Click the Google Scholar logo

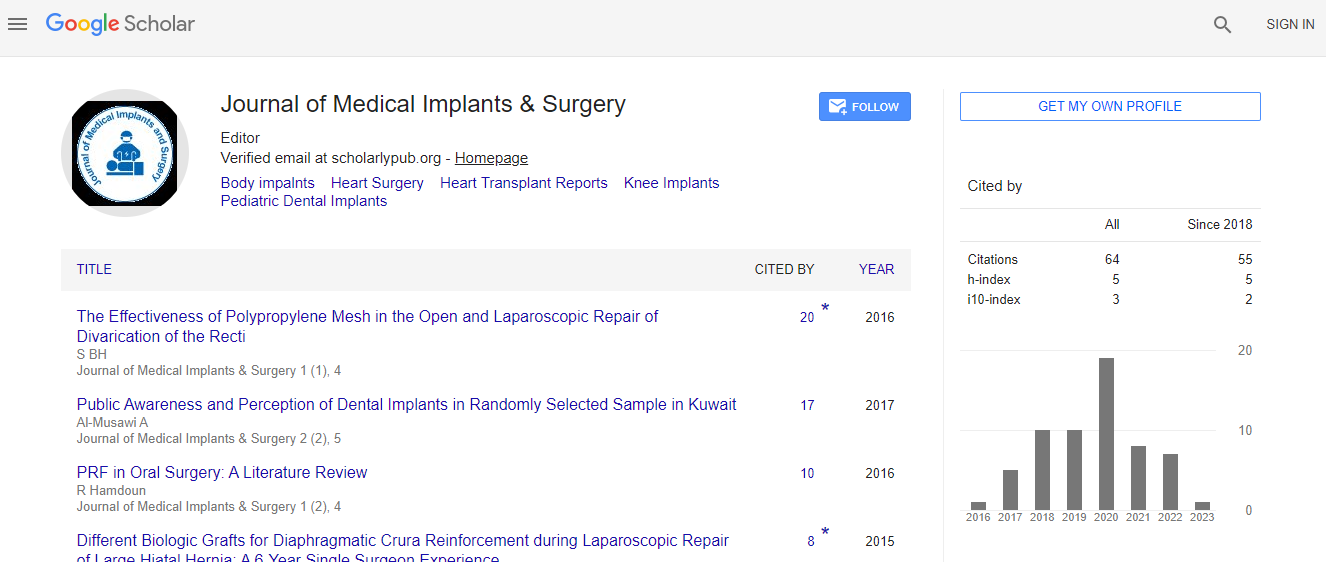(x=120, y=24)
